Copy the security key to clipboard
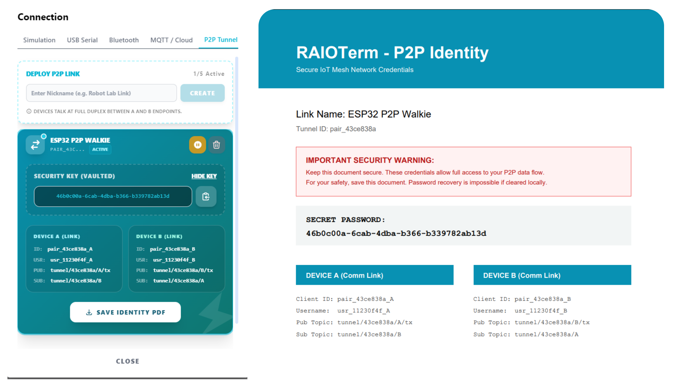The width and height of the screenshot is (680, 382). [206, 196]
